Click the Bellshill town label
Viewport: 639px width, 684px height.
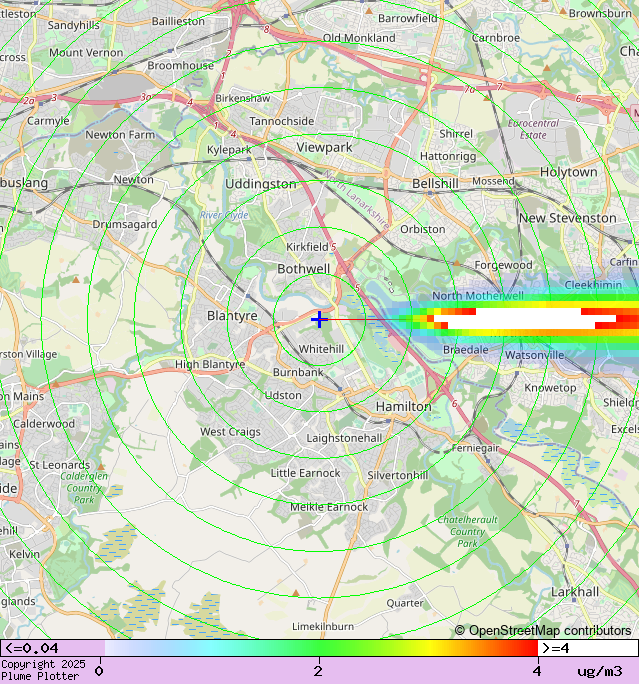pyautogui.click(x=435, y=184)
